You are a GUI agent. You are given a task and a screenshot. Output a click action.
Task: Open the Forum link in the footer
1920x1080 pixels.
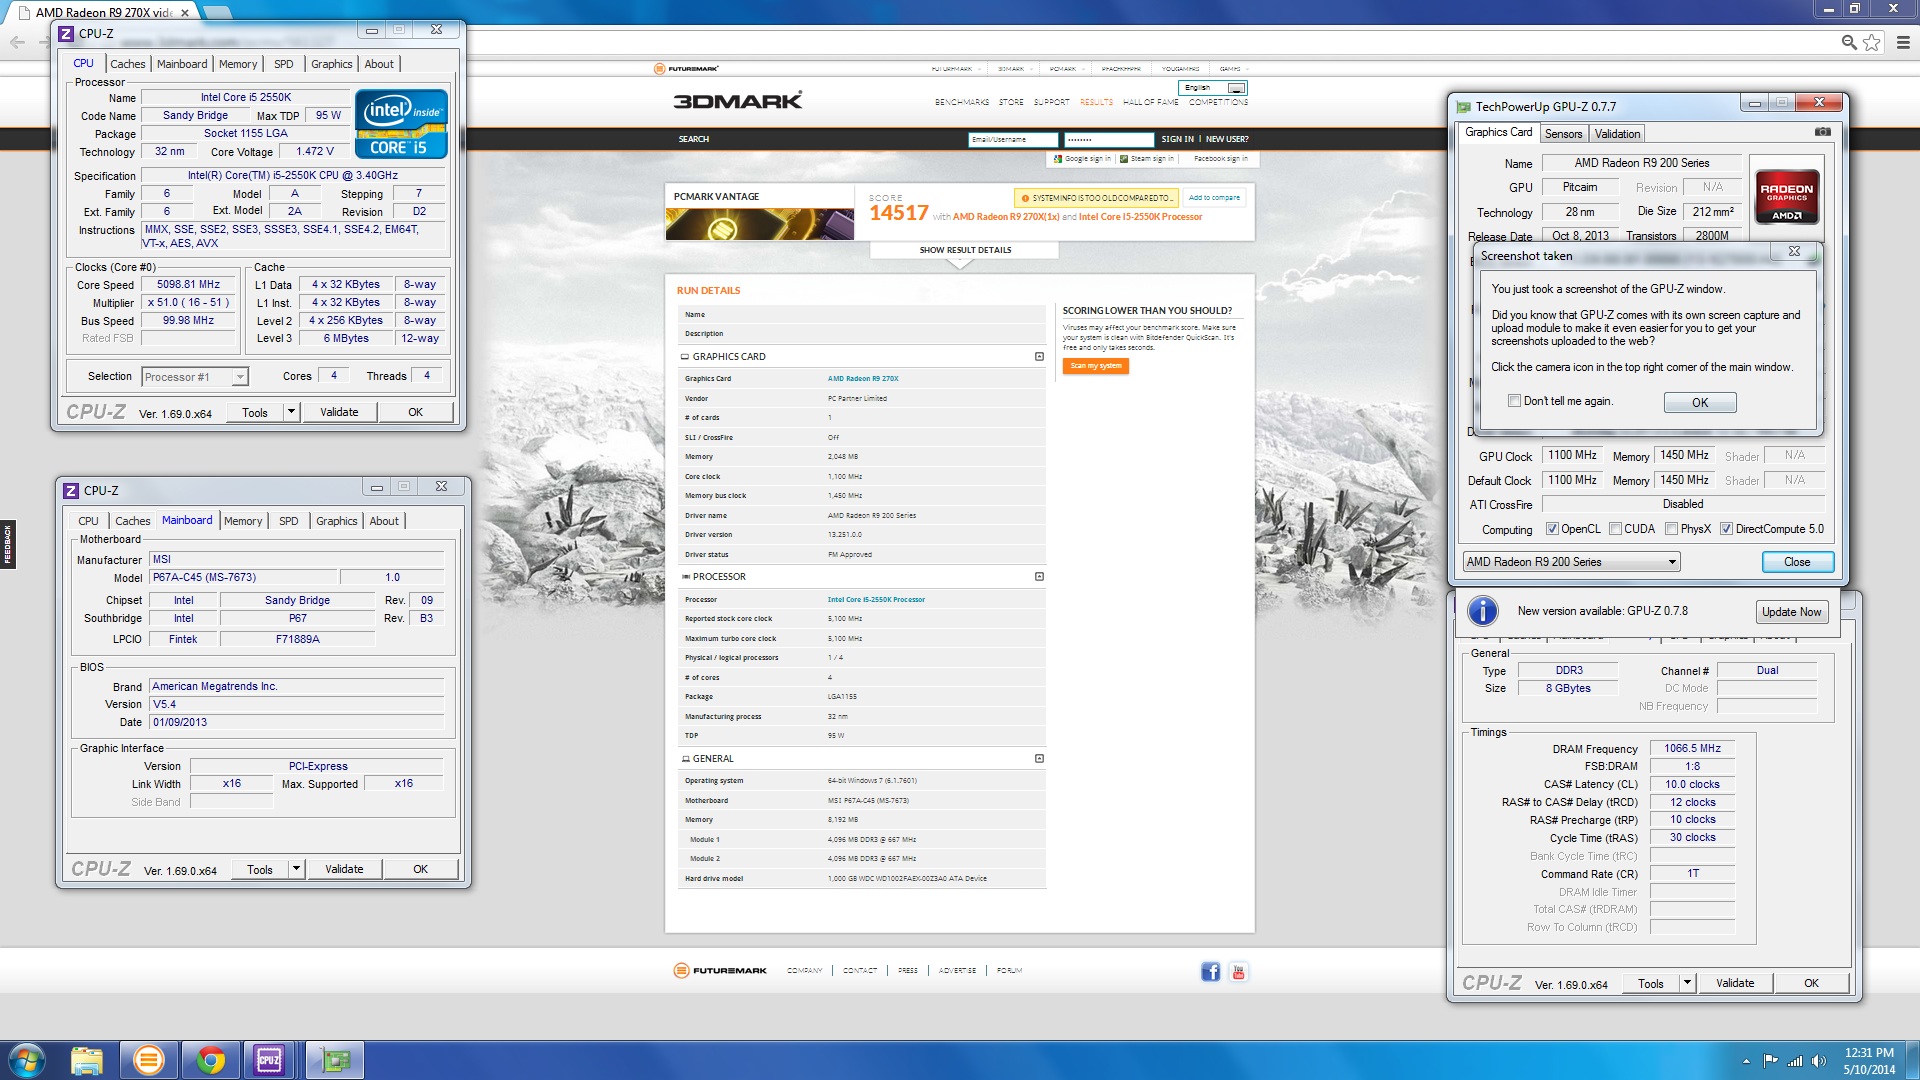[x=1009, y=970]
